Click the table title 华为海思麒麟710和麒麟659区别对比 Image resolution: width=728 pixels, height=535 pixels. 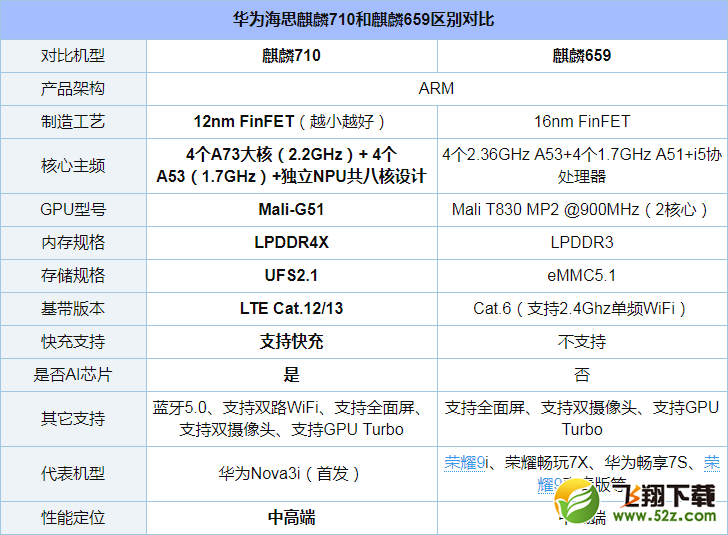point(364,20)
